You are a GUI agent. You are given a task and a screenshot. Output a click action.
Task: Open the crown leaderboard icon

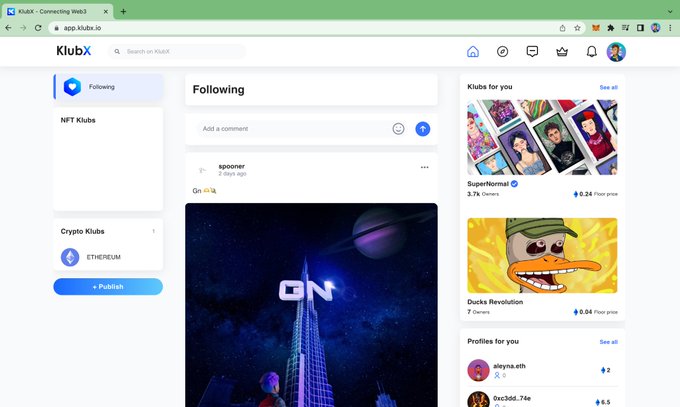point(562,52)
